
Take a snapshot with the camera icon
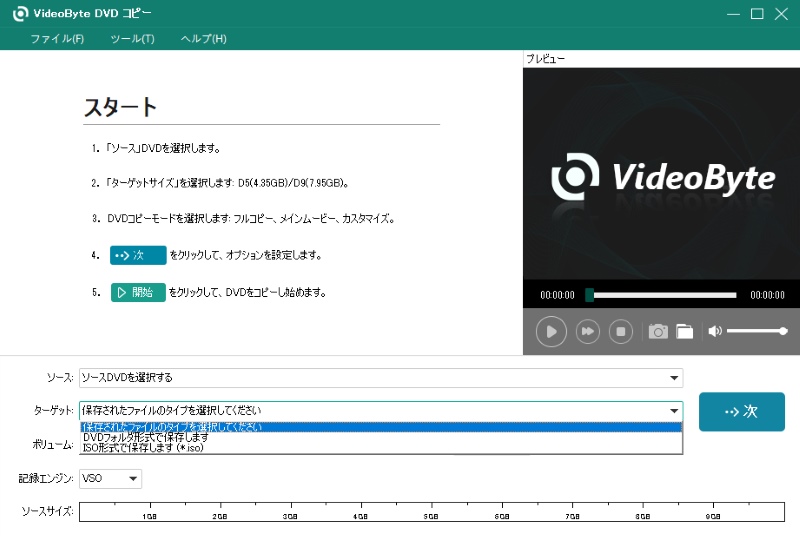pos(658,332)
